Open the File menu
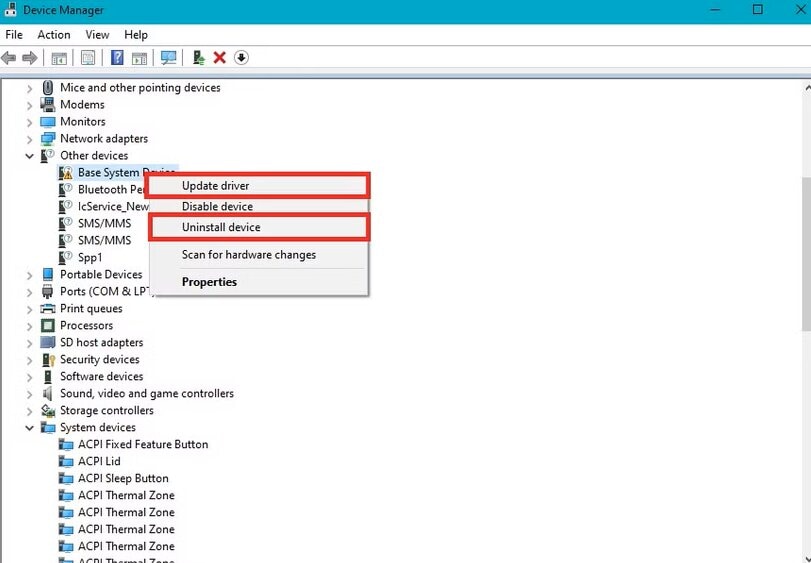Screen dimensions: 811x563 14,35
